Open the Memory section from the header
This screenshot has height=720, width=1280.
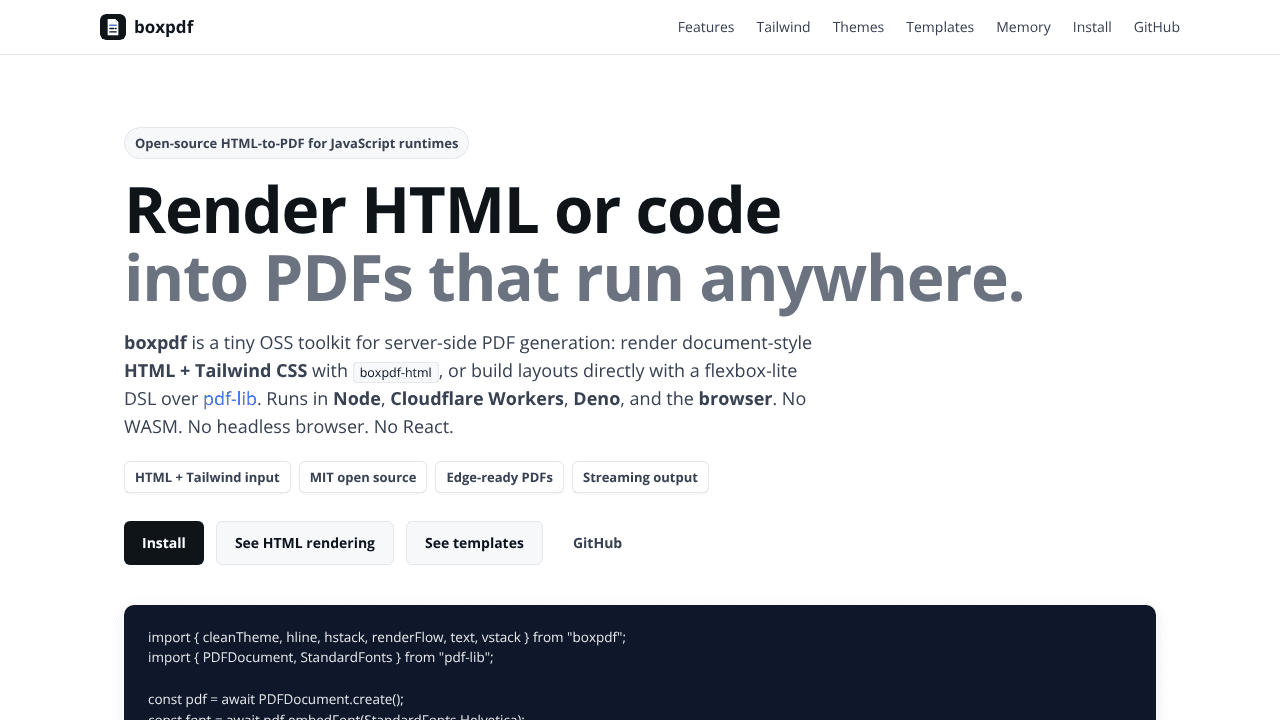tap(1023, 27)
